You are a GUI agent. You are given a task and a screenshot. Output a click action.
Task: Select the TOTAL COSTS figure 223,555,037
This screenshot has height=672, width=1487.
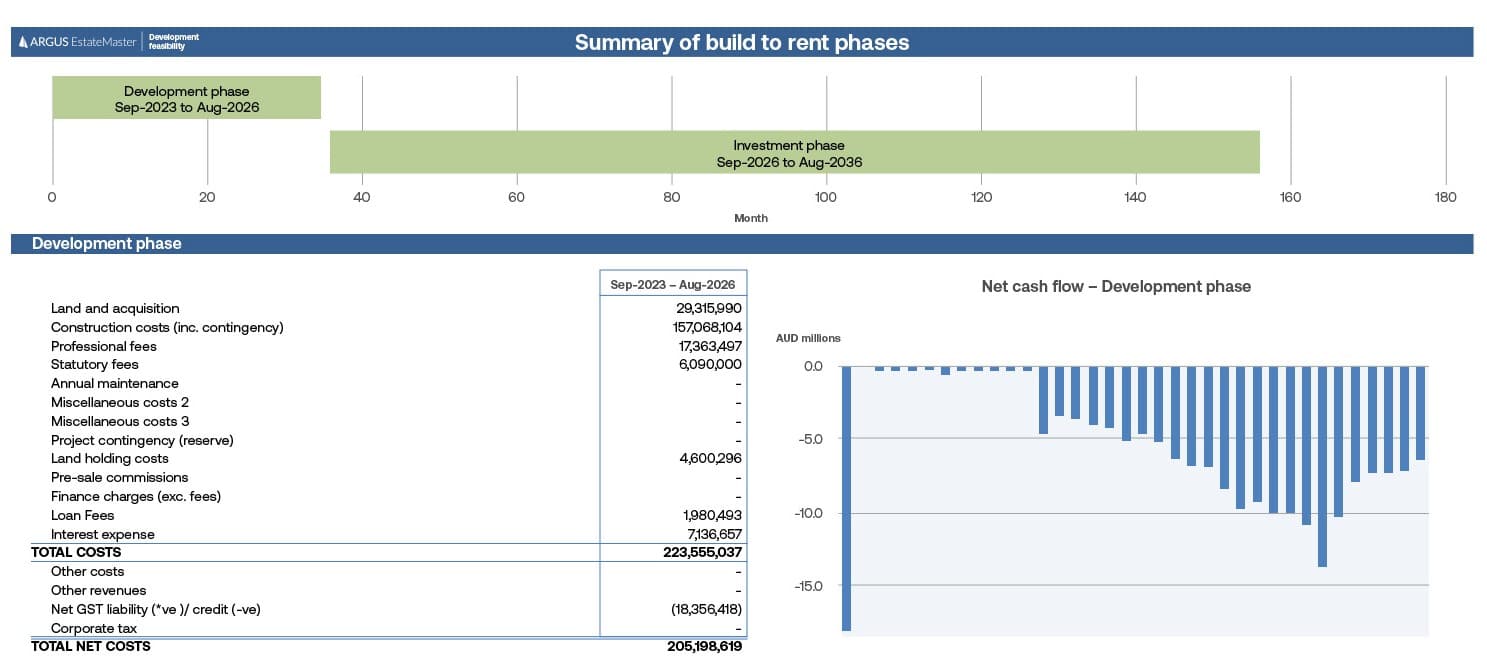(702, 552)
